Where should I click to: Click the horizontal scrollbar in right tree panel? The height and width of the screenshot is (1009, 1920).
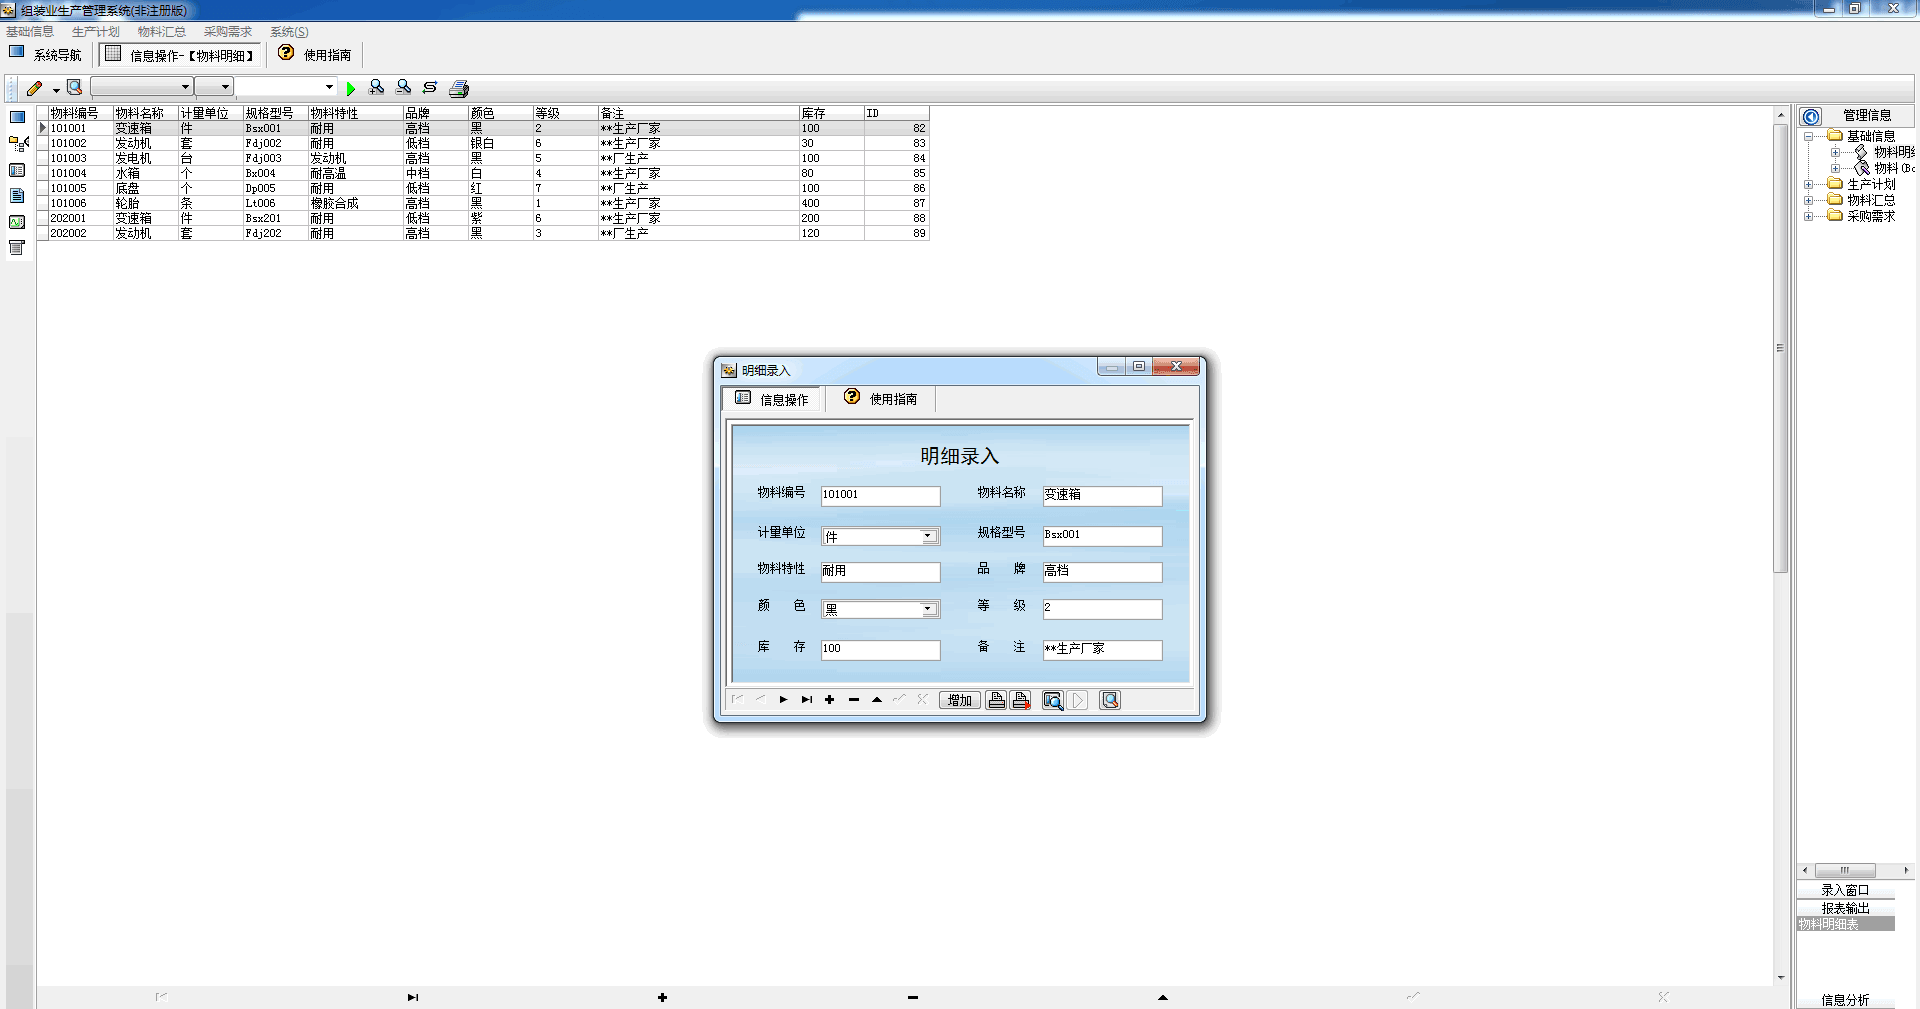tap(1855, 870)
